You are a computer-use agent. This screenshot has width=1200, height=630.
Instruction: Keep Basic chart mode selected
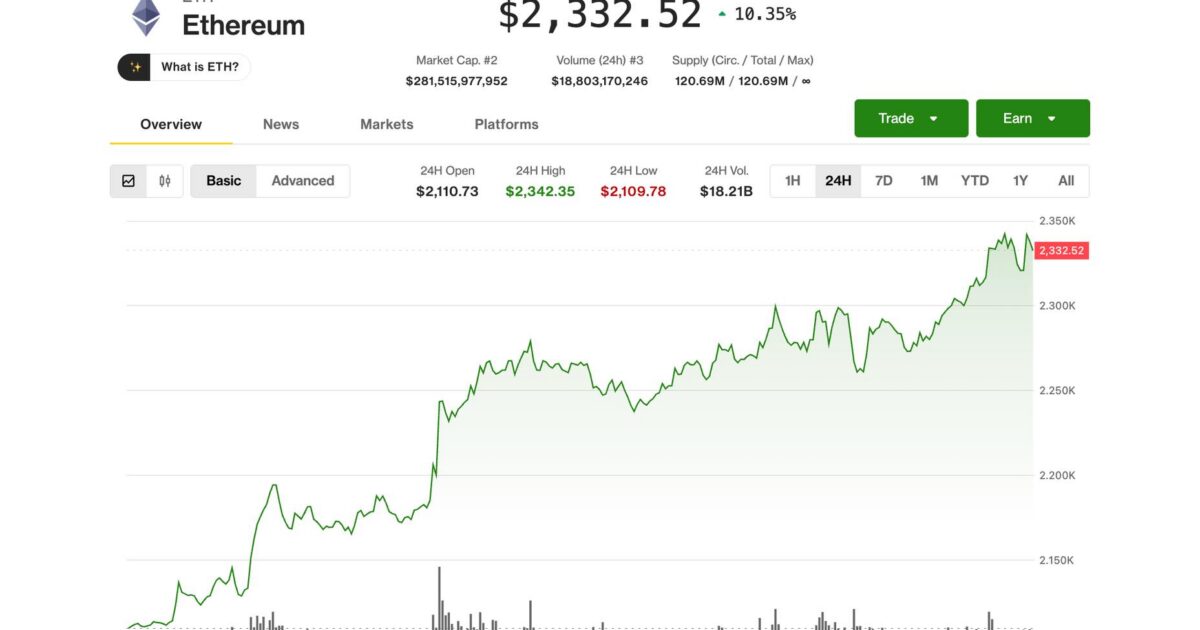click(x=223, y=181)
